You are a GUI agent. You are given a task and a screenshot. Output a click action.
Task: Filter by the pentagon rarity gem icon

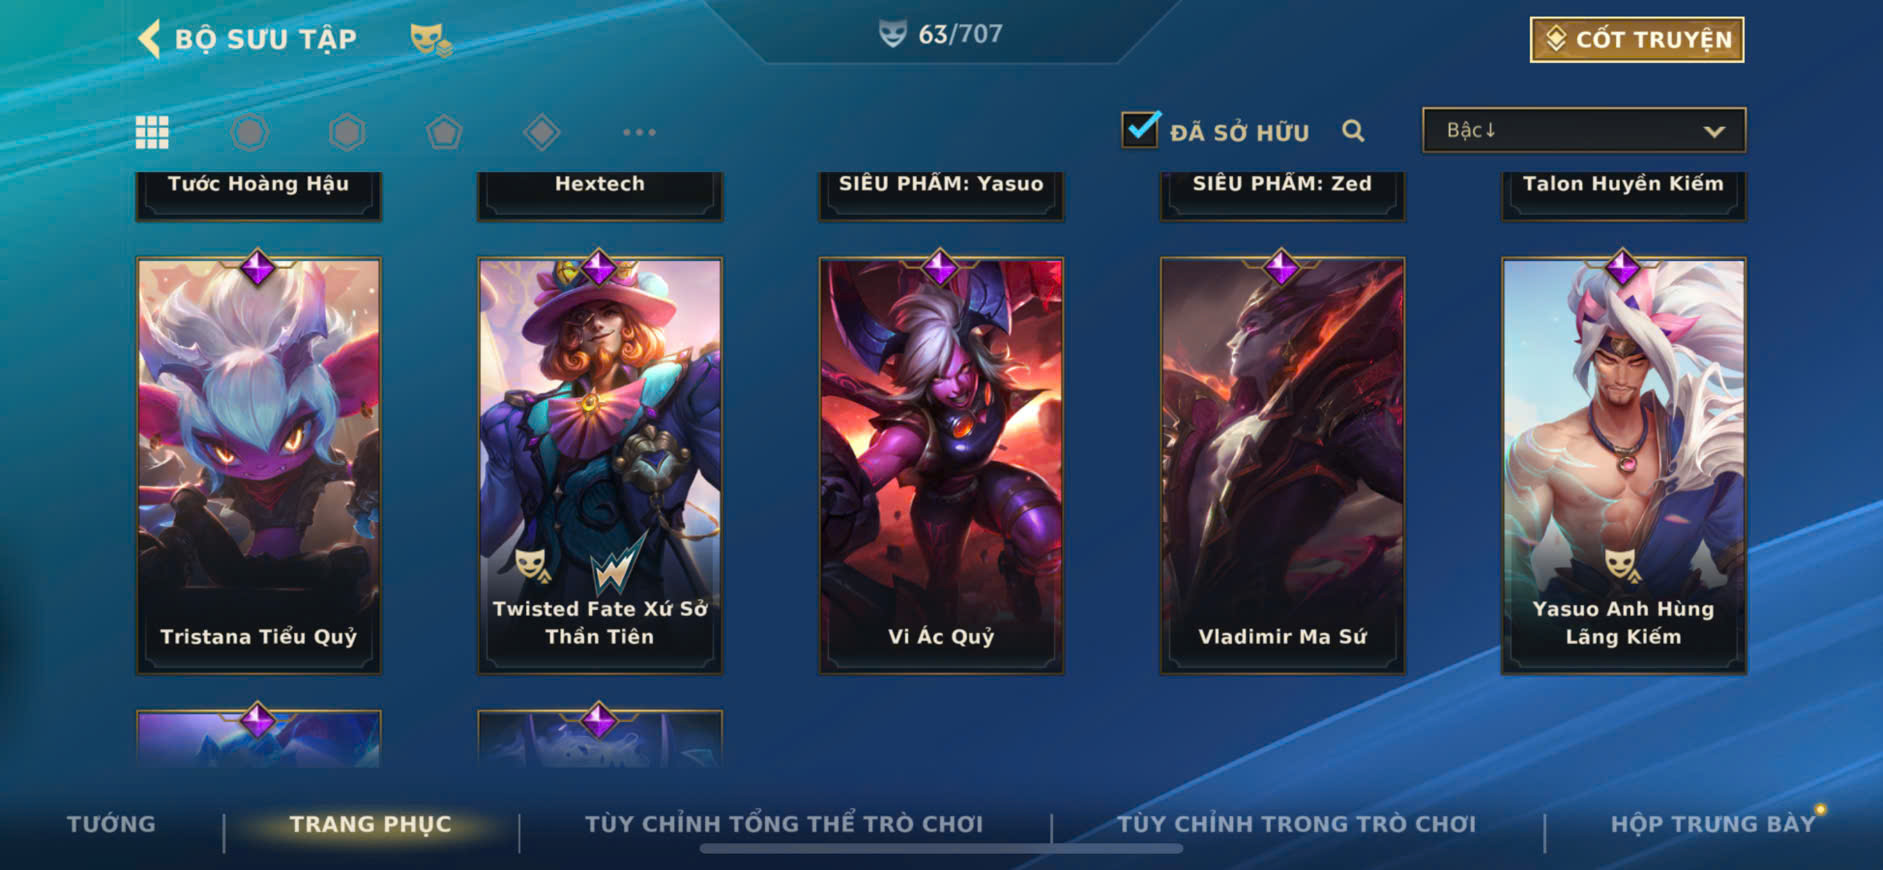pos(444,132)
